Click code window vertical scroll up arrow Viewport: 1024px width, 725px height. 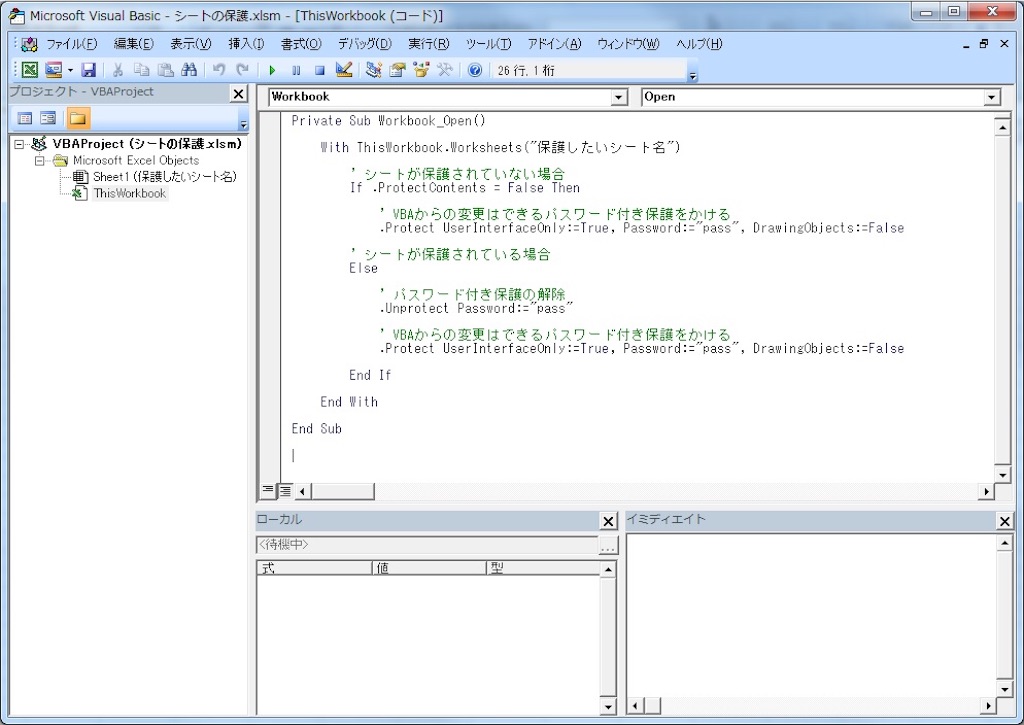(x=1002, y=127)
